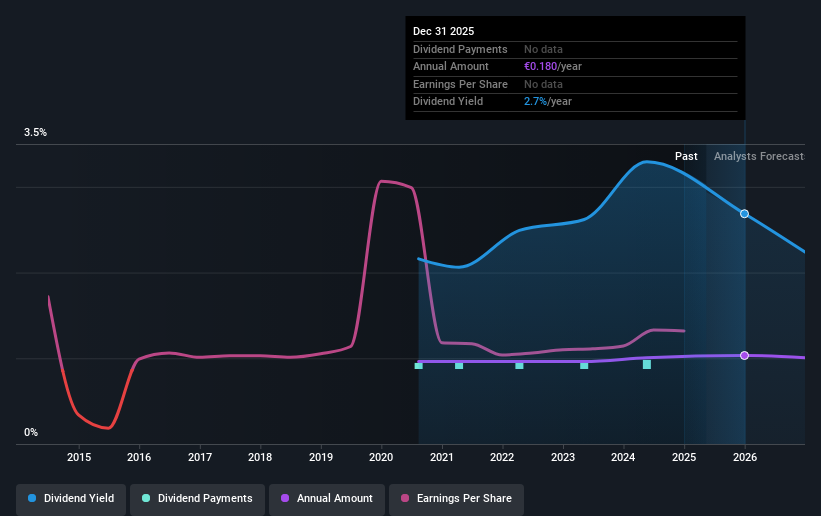Image resolution: width=821 pixels, height=516 pixels.
Task: Click the 2017 x-axis label
Action: (x=200, y=457)
